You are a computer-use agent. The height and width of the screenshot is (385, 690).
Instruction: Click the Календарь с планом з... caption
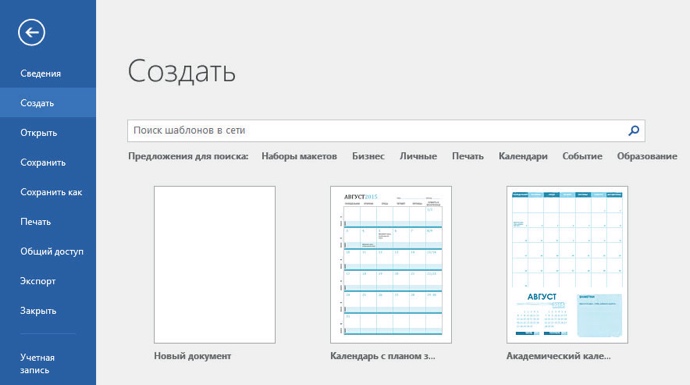[x=382, y=356]
